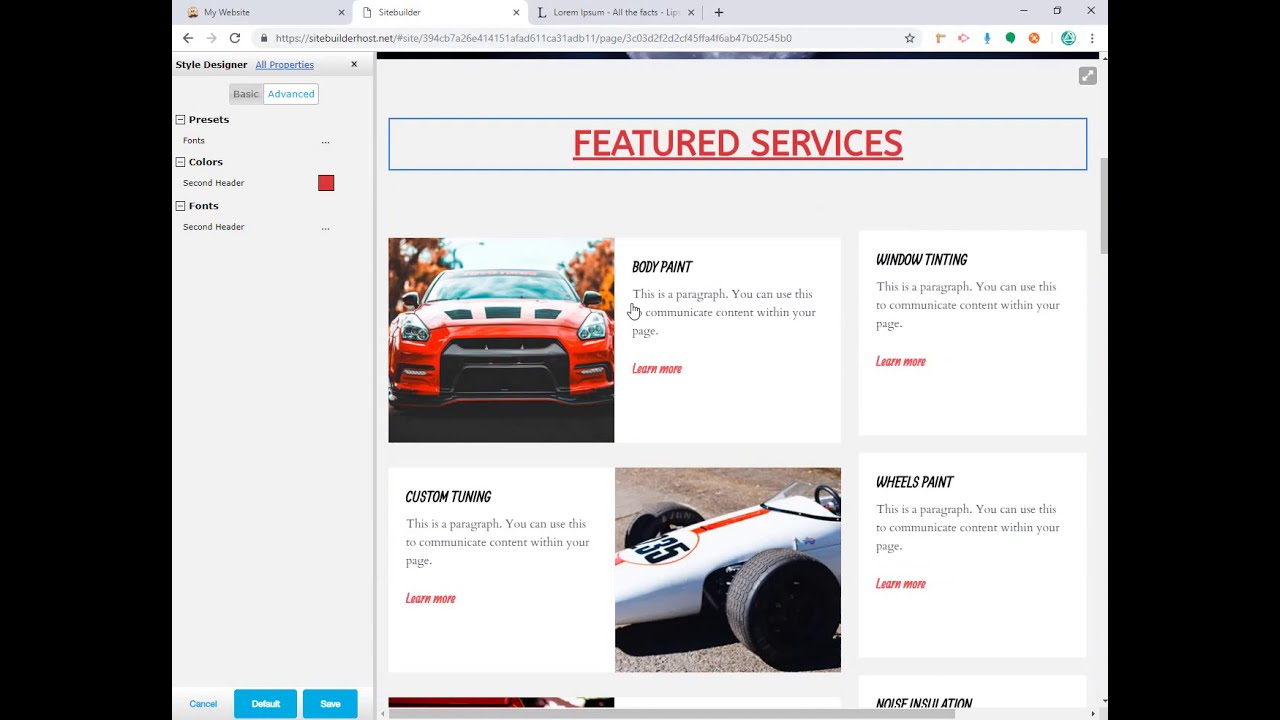The height and width of the screenshot is (720, 1280).
Task: Click the Custom Tuning title
Action: coord(448,497)
